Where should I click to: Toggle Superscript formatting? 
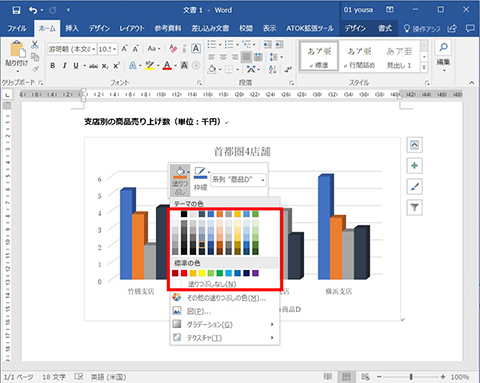[x=116, y=66]
